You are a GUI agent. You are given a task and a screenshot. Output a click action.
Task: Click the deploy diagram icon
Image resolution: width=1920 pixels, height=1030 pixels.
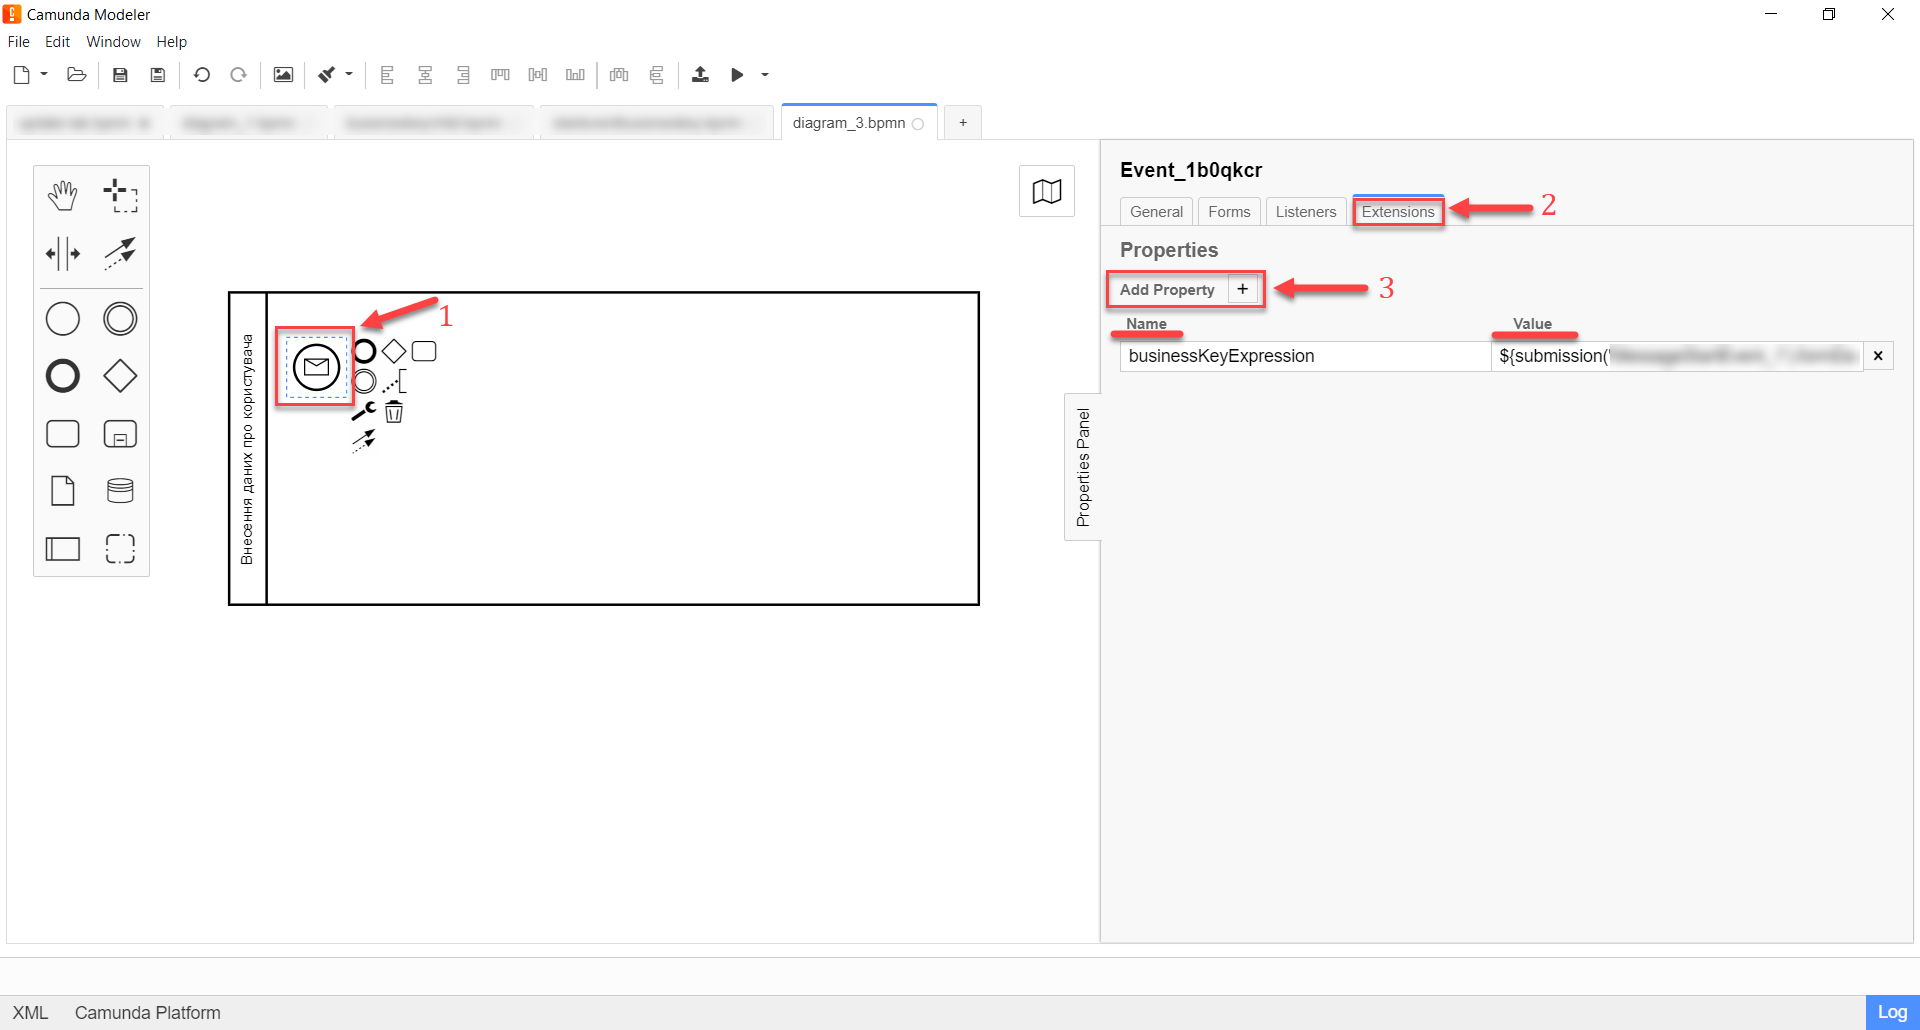700,75
